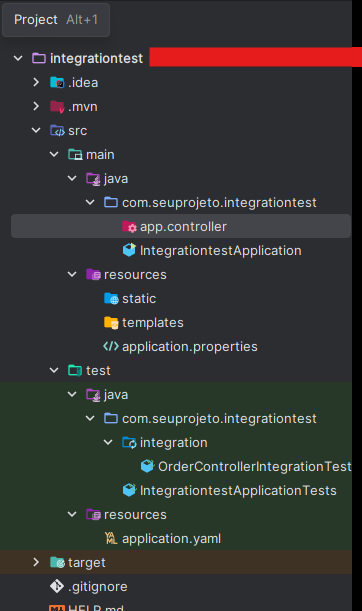Select the .idea folder name
362x611 pixels.
(x=83, y=83)
